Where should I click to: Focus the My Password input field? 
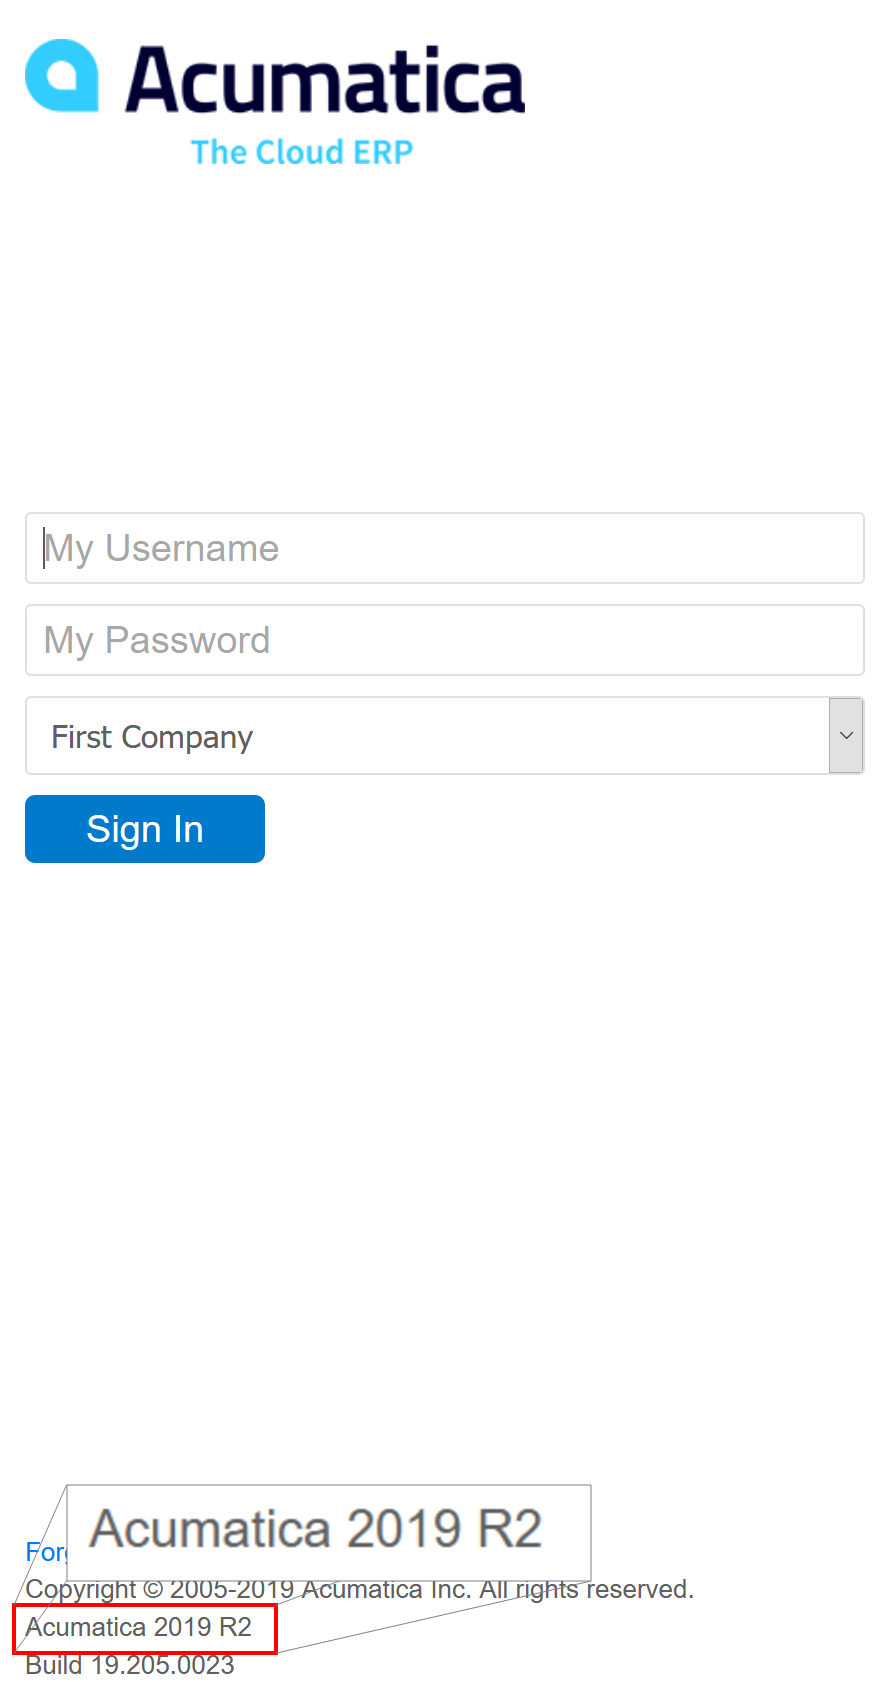click(445, 640)
